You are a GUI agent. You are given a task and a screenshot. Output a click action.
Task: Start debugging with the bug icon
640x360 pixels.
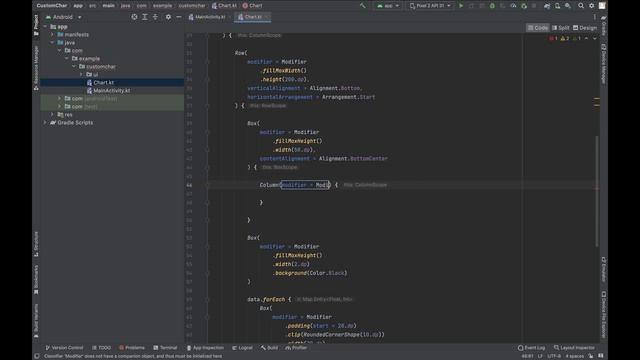point(492,6)
